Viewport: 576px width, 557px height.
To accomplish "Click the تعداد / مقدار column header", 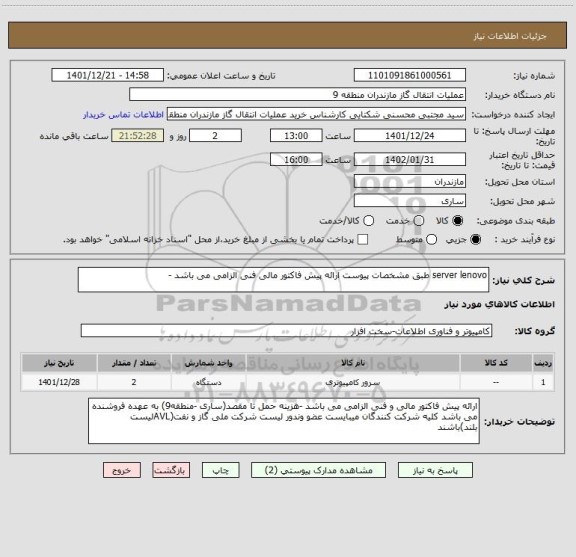I will pyautogui.click(x=134, y=363).
